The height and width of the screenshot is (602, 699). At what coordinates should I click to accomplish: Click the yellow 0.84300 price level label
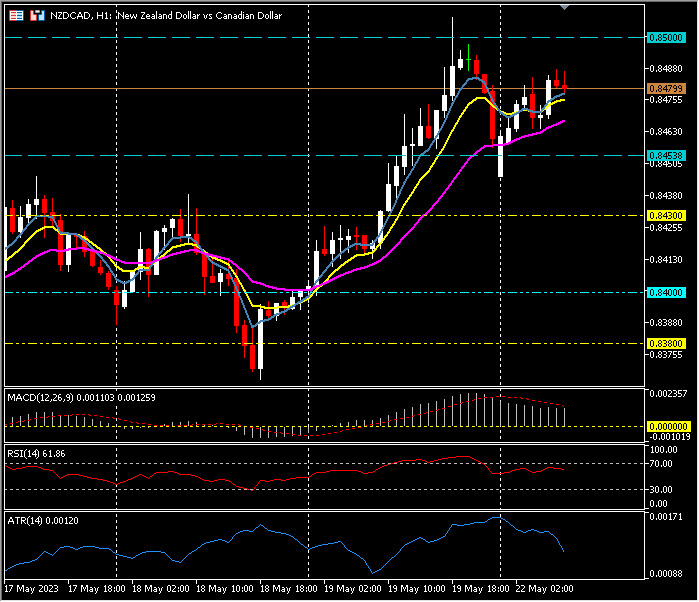[666, 215]
